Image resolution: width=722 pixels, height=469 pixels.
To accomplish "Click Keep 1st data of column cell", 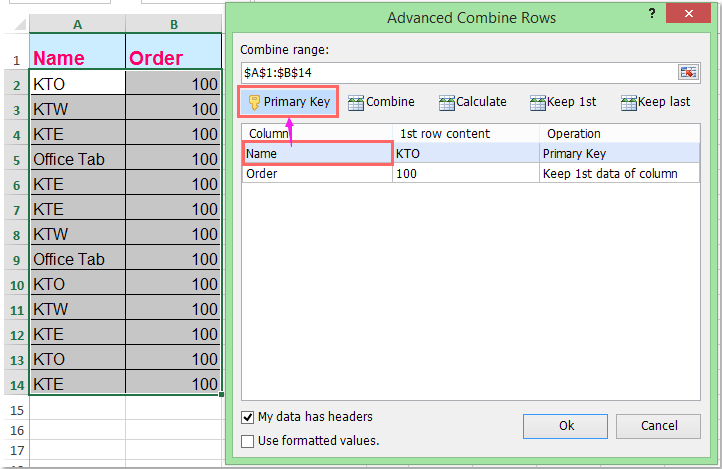I will (x=619, y=174).
